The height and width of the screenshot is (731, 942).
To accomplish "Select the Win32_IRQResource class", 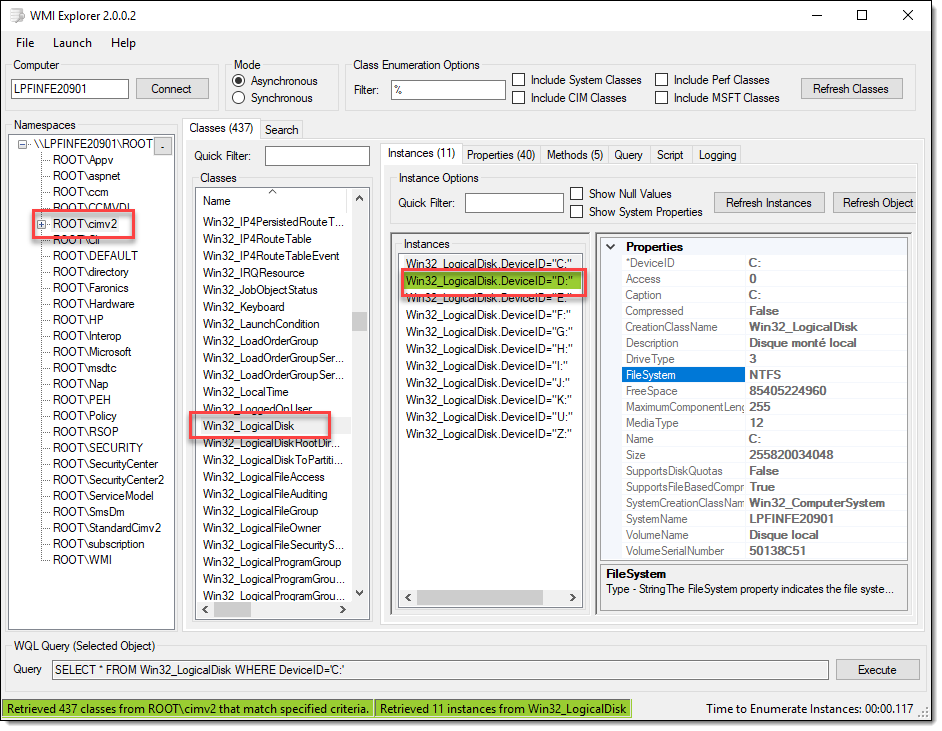I will point(254,273).
